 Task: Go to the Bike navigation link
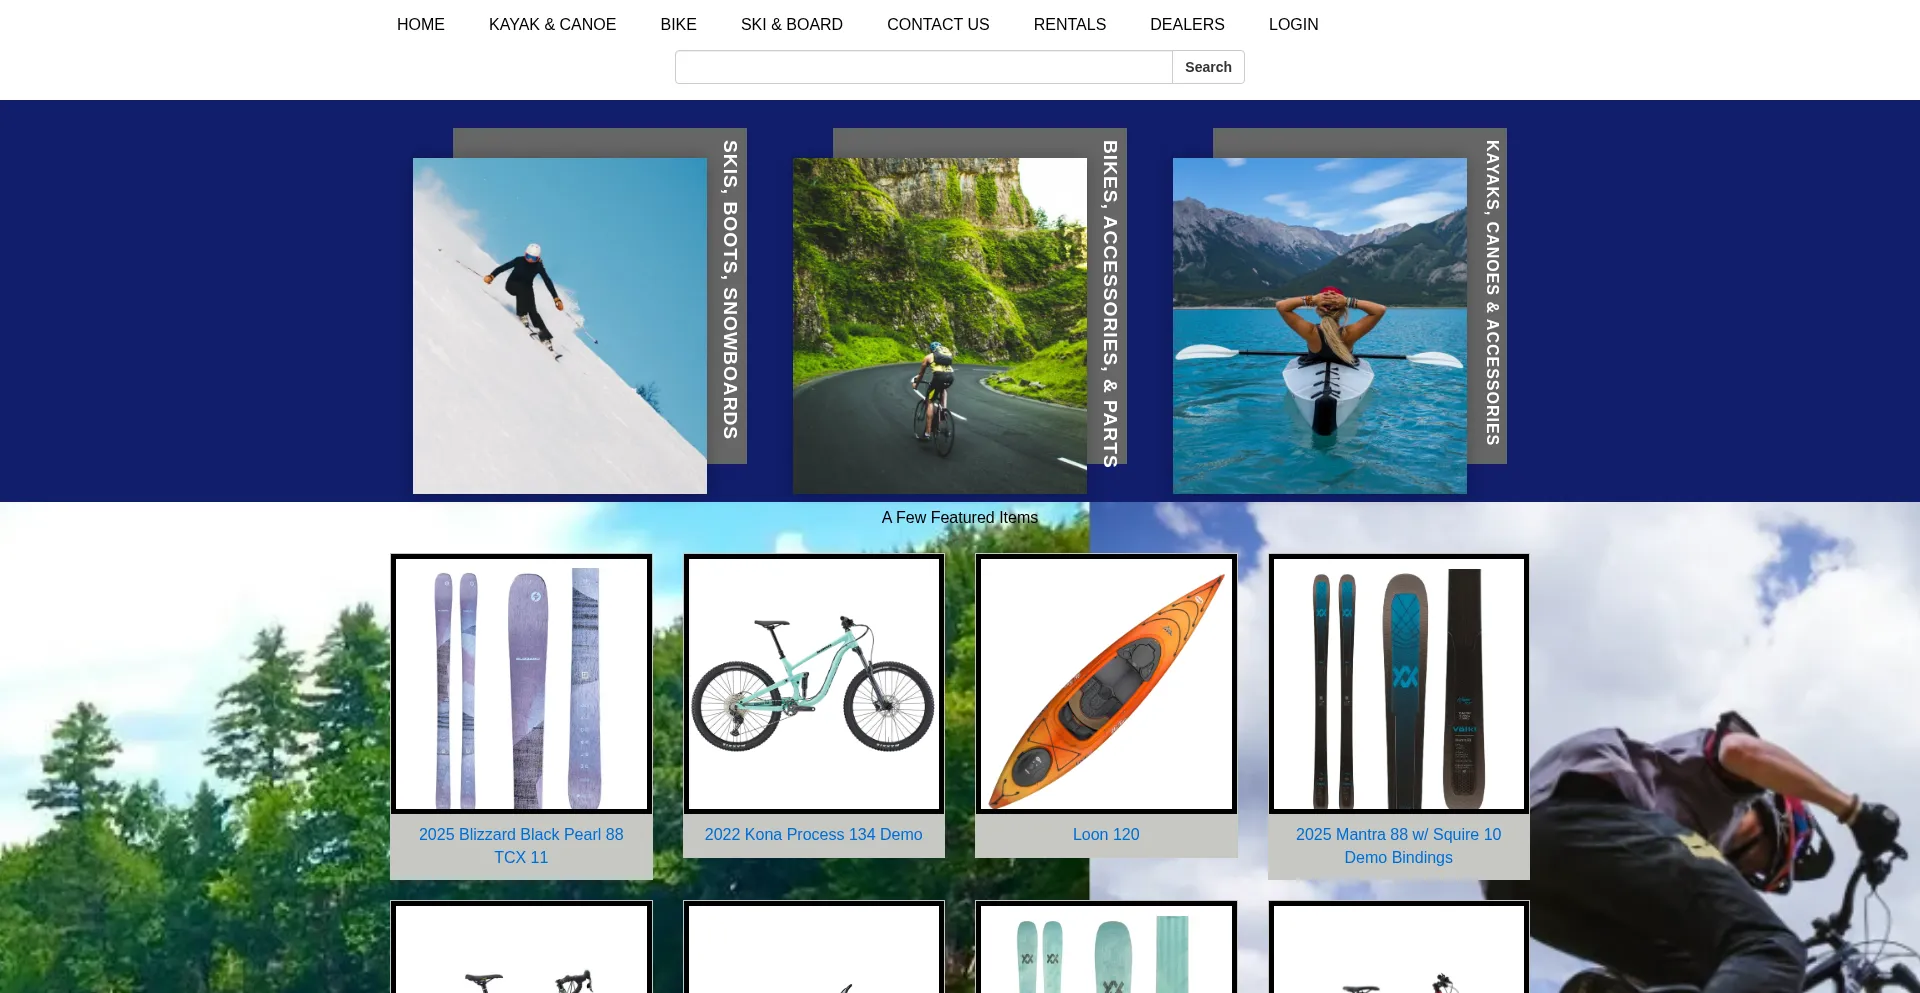(x=678, y=24)
